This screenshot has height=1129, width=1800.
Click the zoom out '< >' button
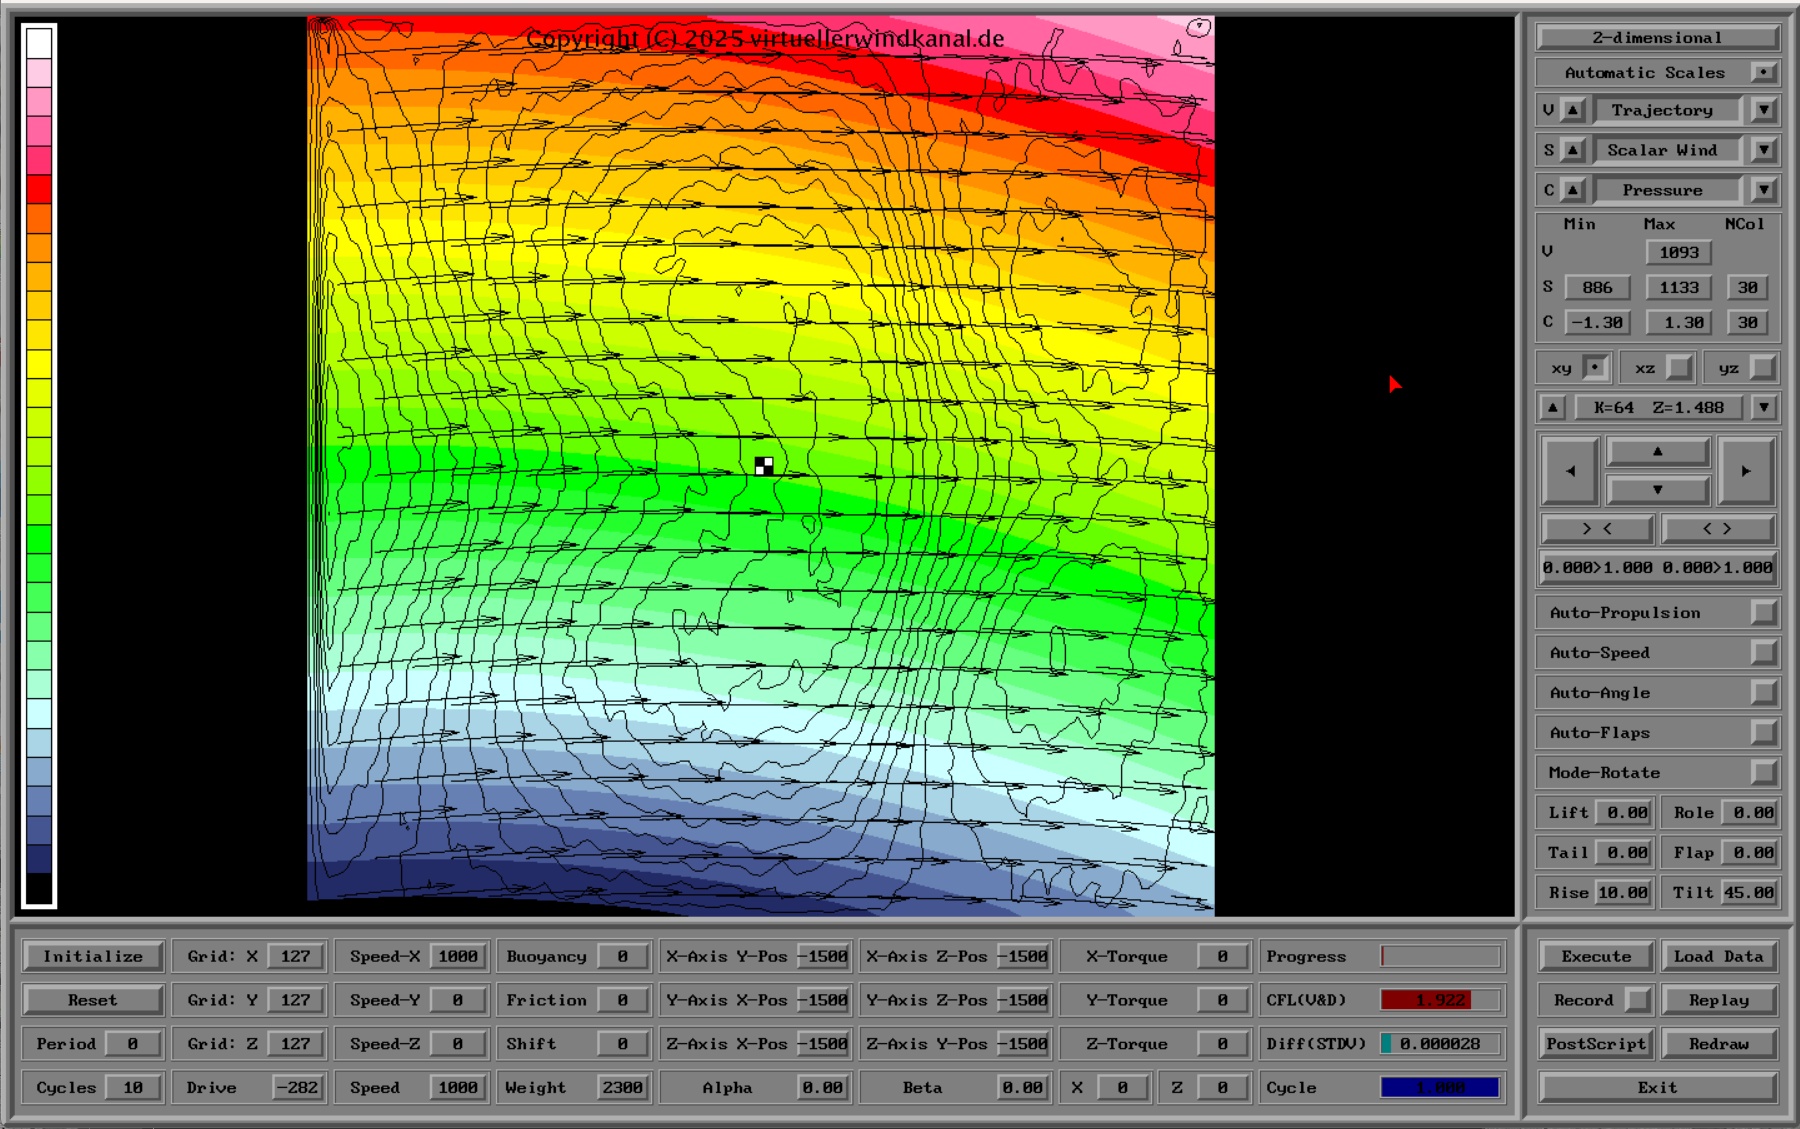[1717, 529]
